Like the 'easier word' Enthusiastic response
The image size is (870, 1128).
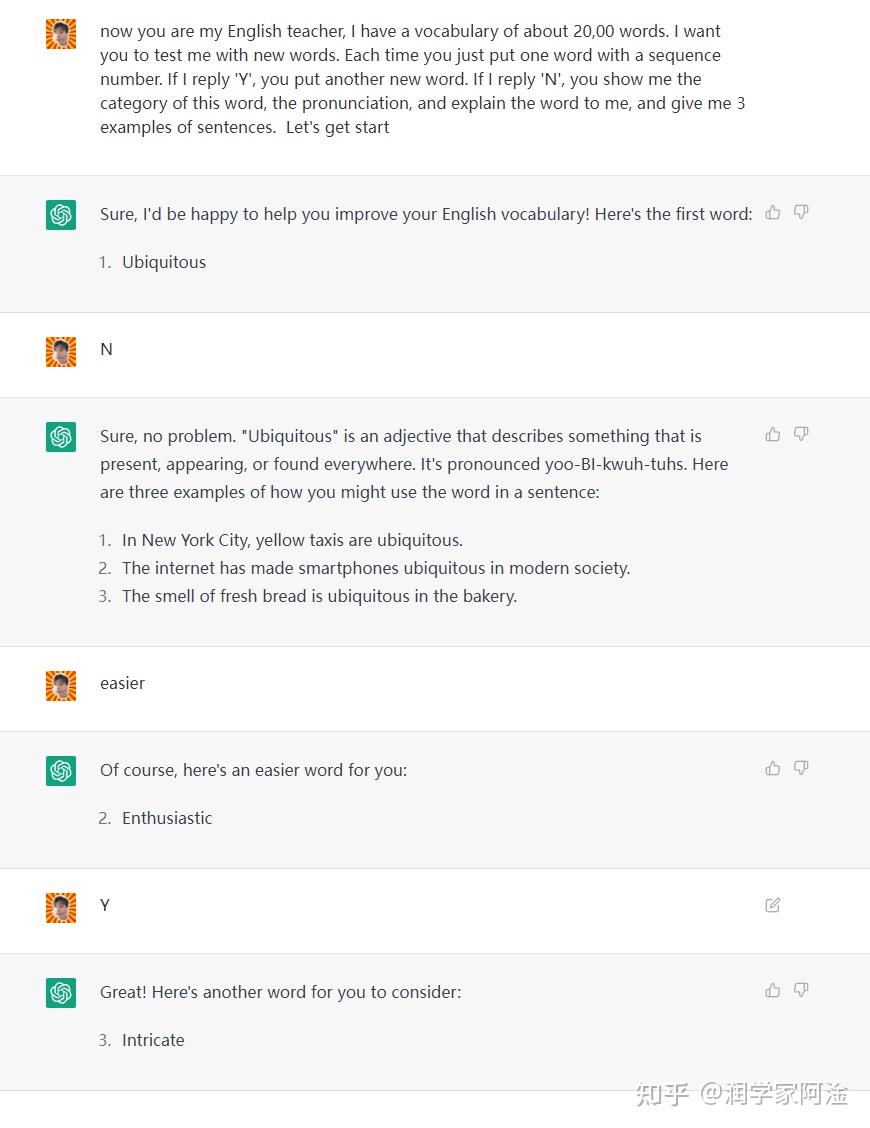[773, 768]
